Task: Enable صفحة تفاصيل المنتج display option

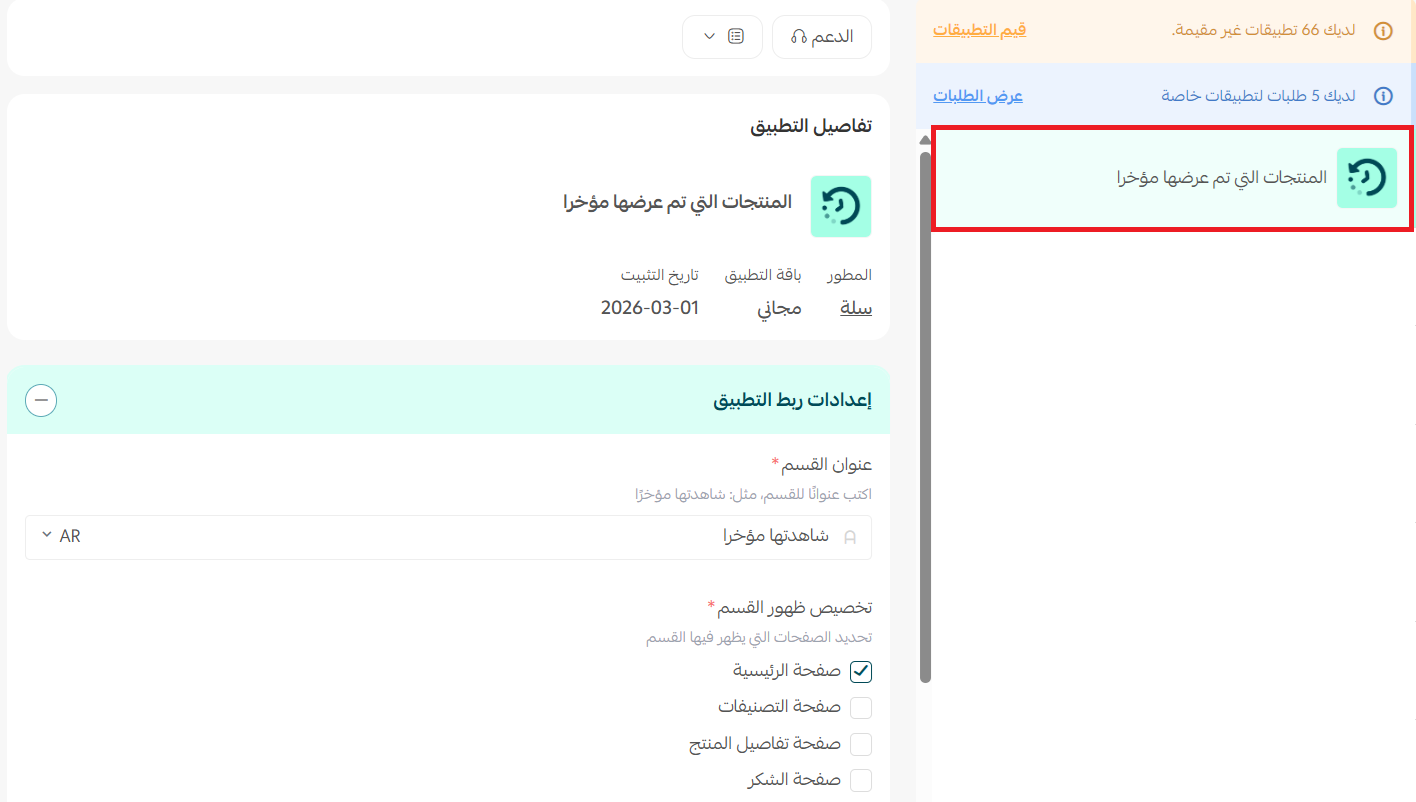Action: pos(860,743)
